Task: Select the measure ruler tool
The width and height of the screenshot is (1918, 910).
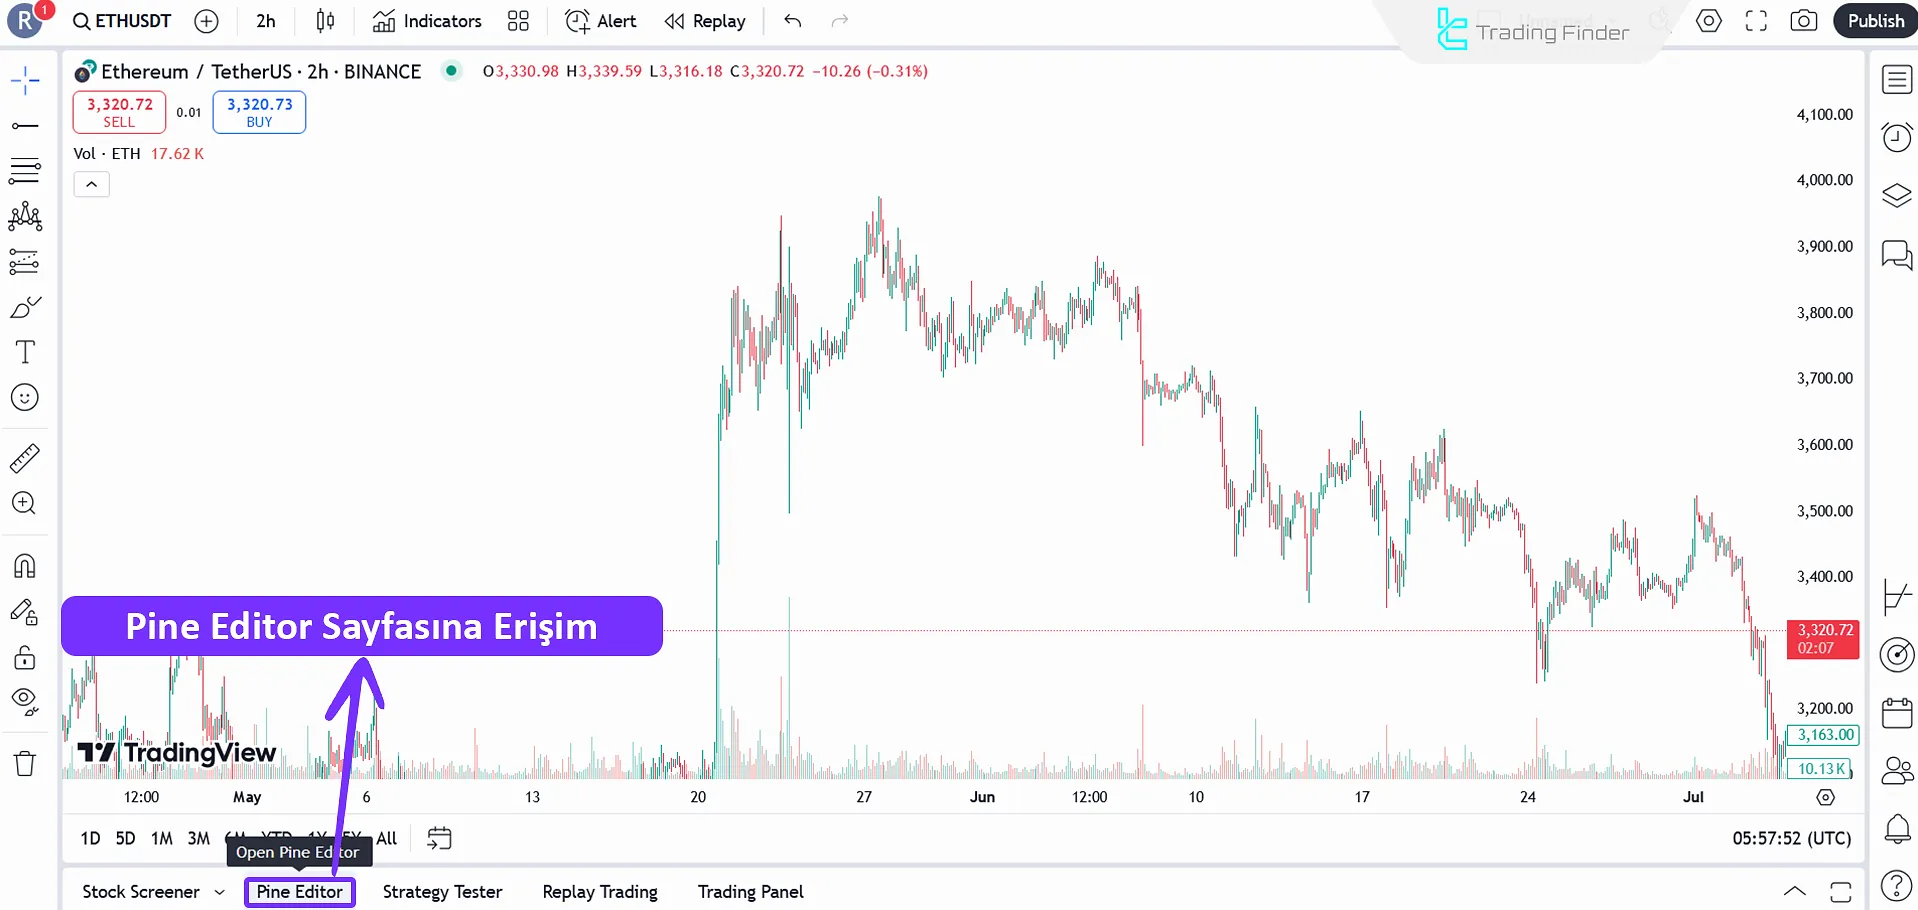Action: point(25,457)
